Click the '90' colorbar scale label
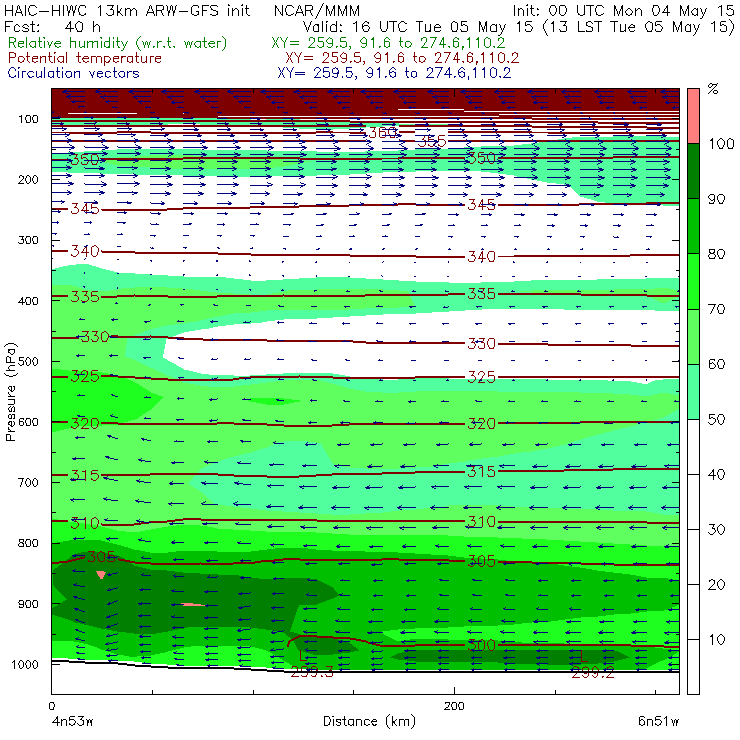This screenshot has height=740, width=740. tap(716, 199)
